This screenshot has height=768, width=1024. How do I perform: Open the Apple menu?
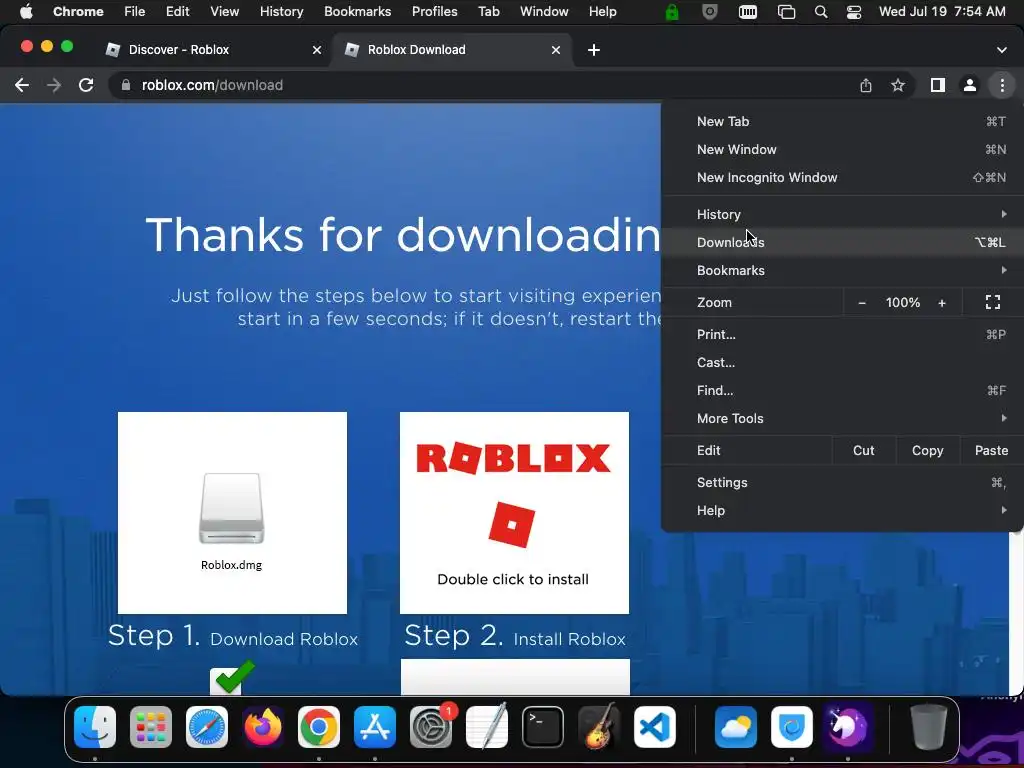[26, 11]
